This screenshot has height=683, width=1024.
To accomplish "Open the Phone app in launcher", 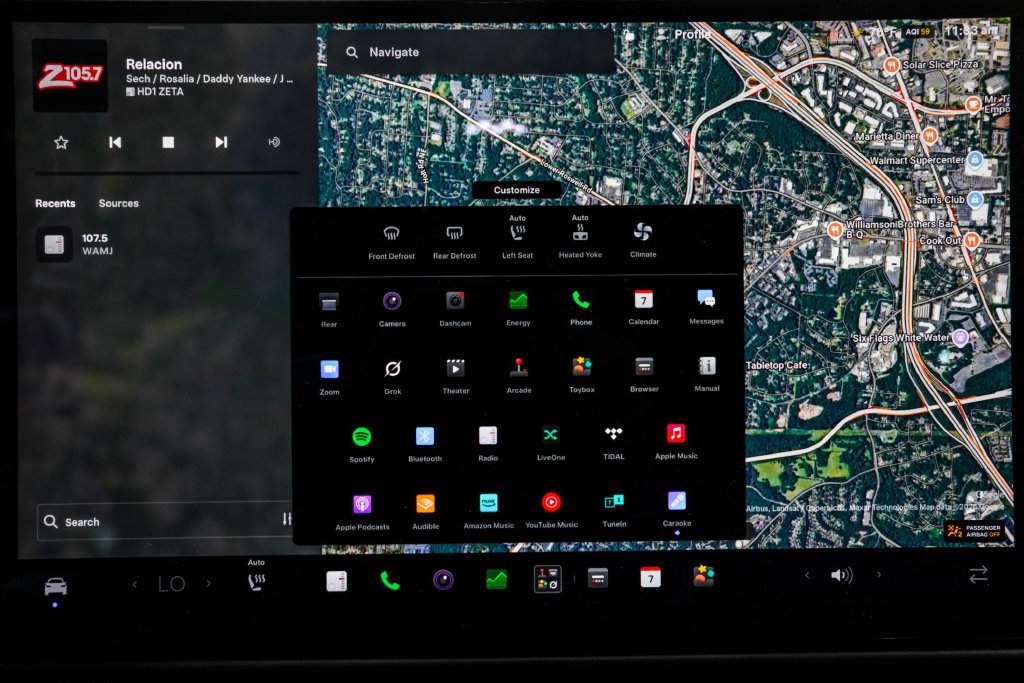I will coord(581,307).
